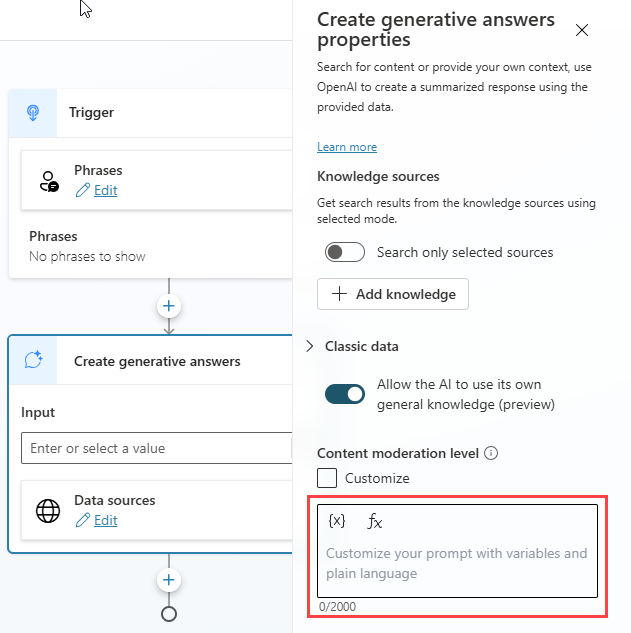Open the fx formula editor icon

point(375,521)
